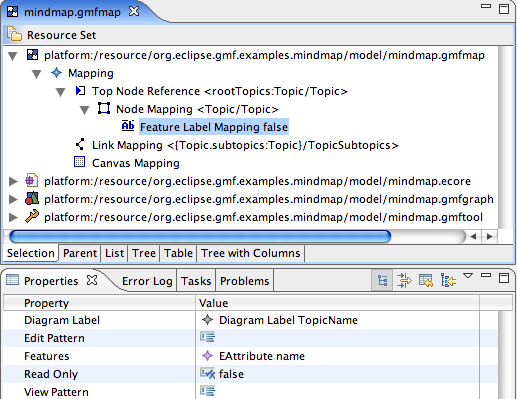
Task: Select the View Pattern property name
Action: point(56,392)
